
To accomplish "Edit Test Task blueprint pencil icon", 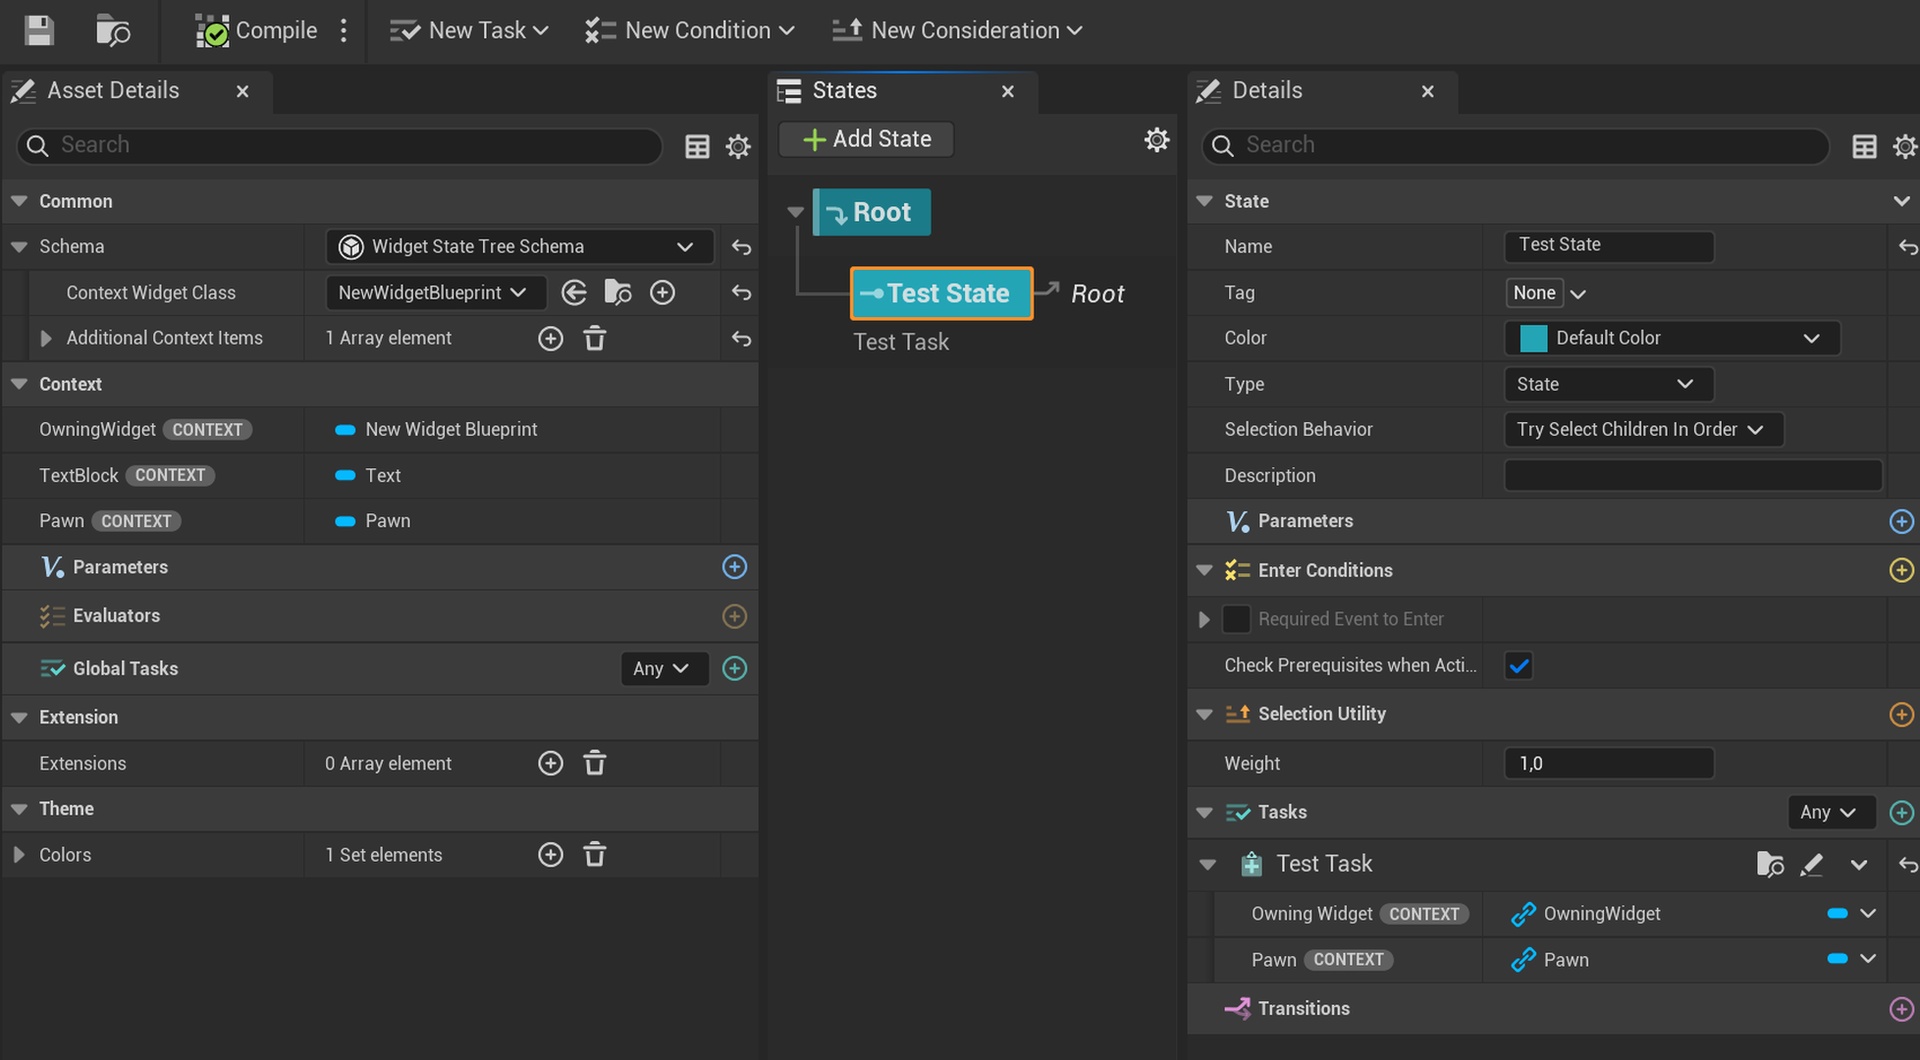I will 1812,865.
